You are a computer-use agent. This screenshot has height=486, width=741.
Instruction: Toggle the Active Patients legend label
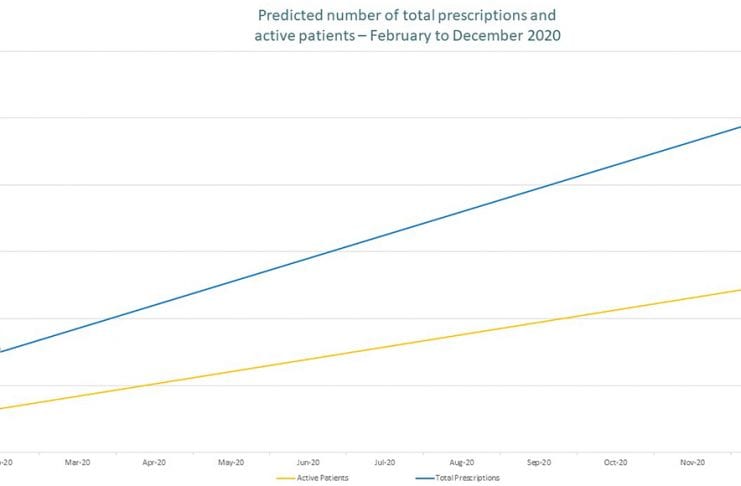(322, 478)
